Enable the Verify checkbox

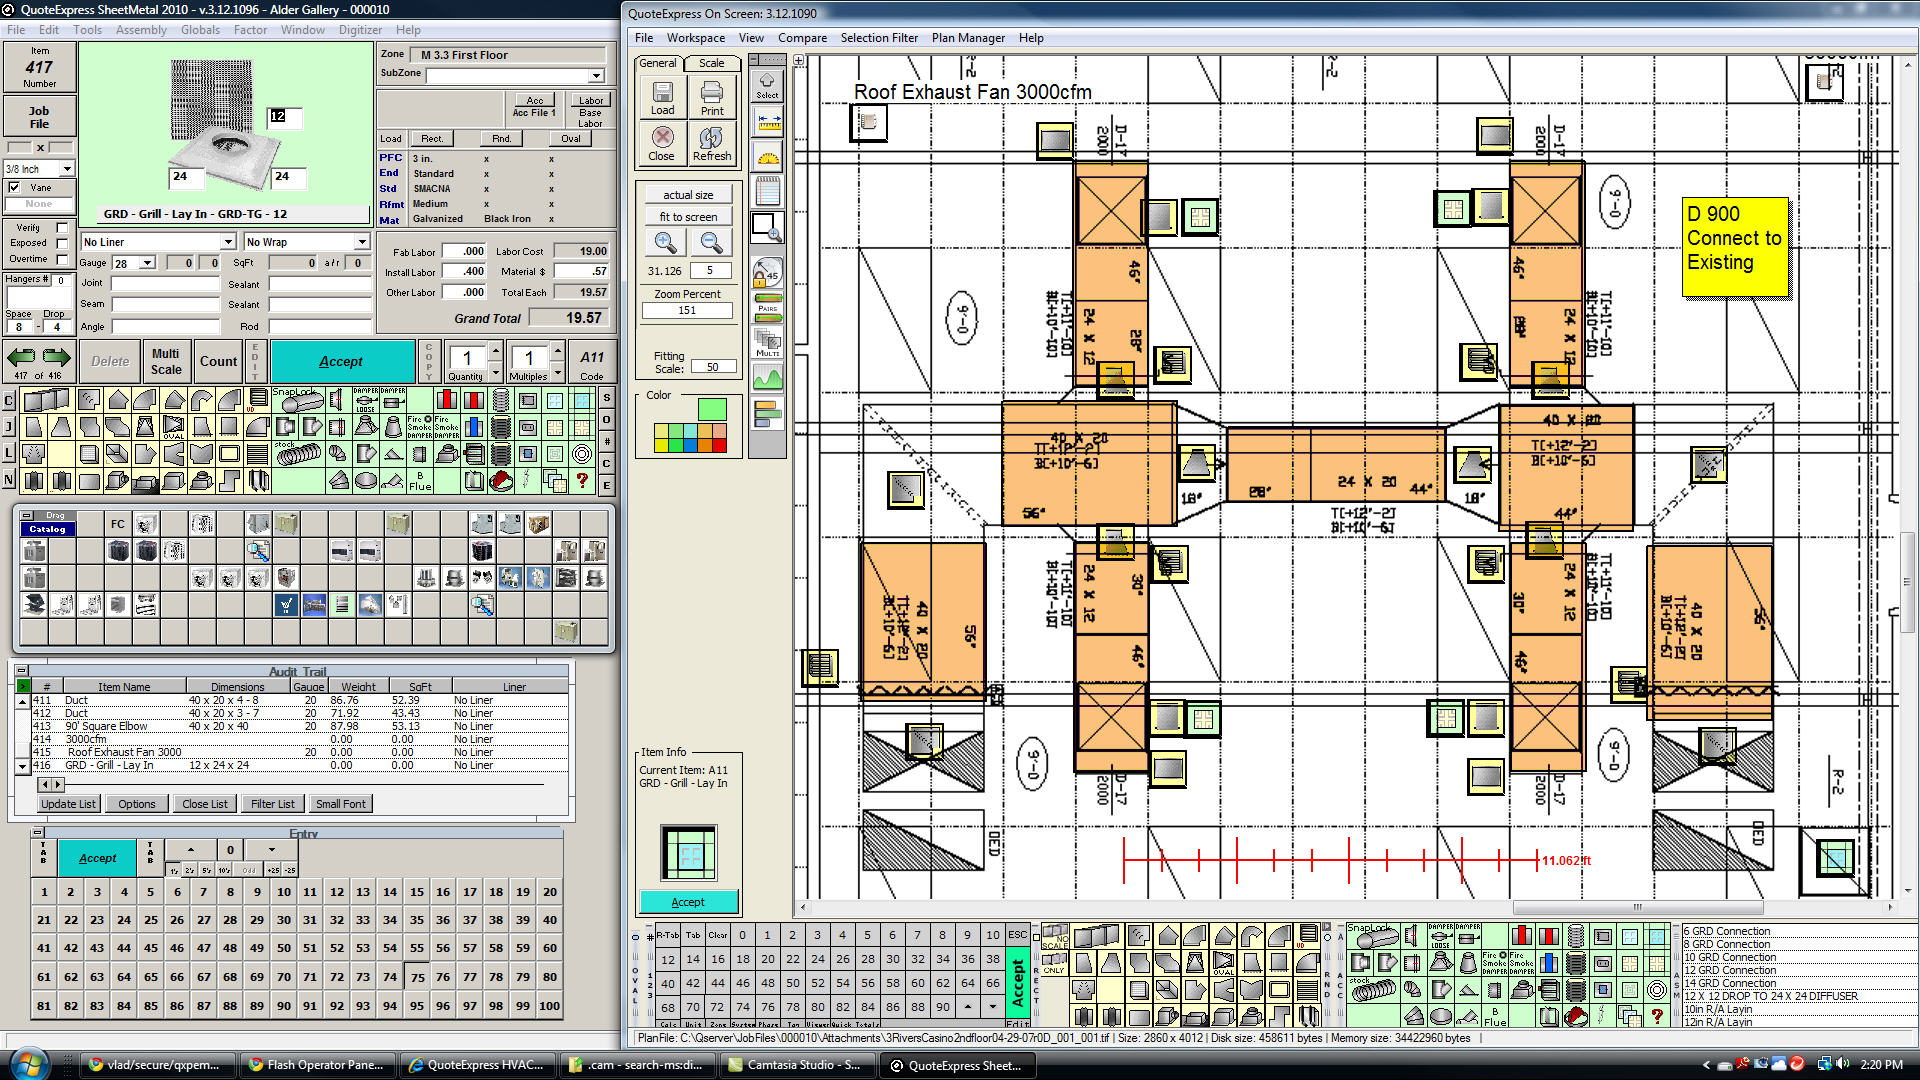point(62,227)
